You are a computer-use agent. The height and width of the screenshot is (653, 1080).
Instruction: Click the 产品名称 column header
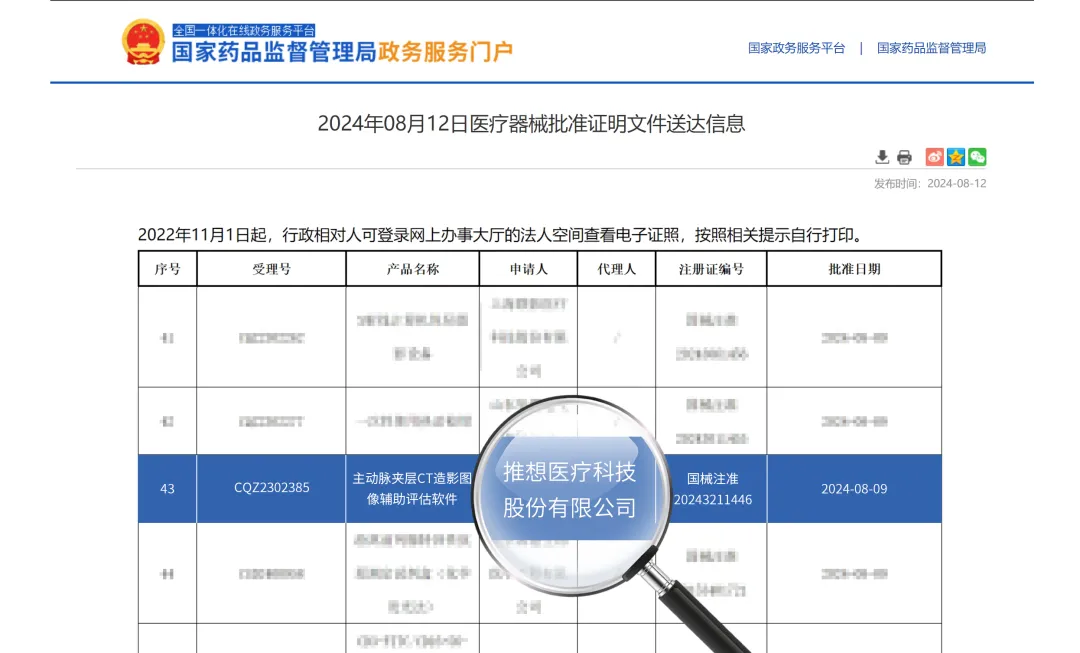(412, 269)
